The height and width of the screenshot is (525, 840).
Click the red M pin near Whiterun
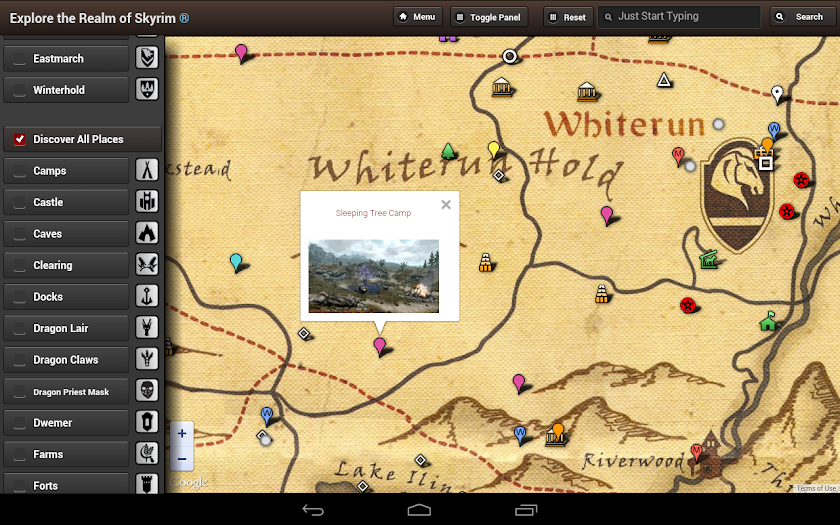(678, 156)
